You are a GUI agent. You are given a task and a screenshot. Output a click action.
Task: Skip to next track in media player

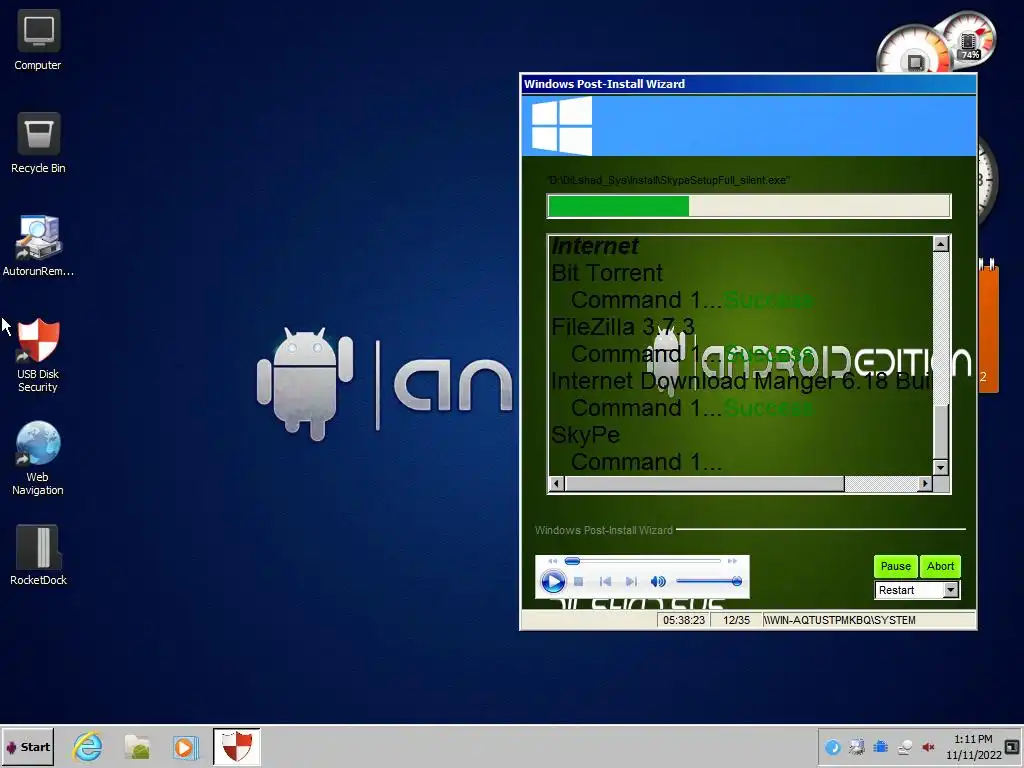click(630, 581)
